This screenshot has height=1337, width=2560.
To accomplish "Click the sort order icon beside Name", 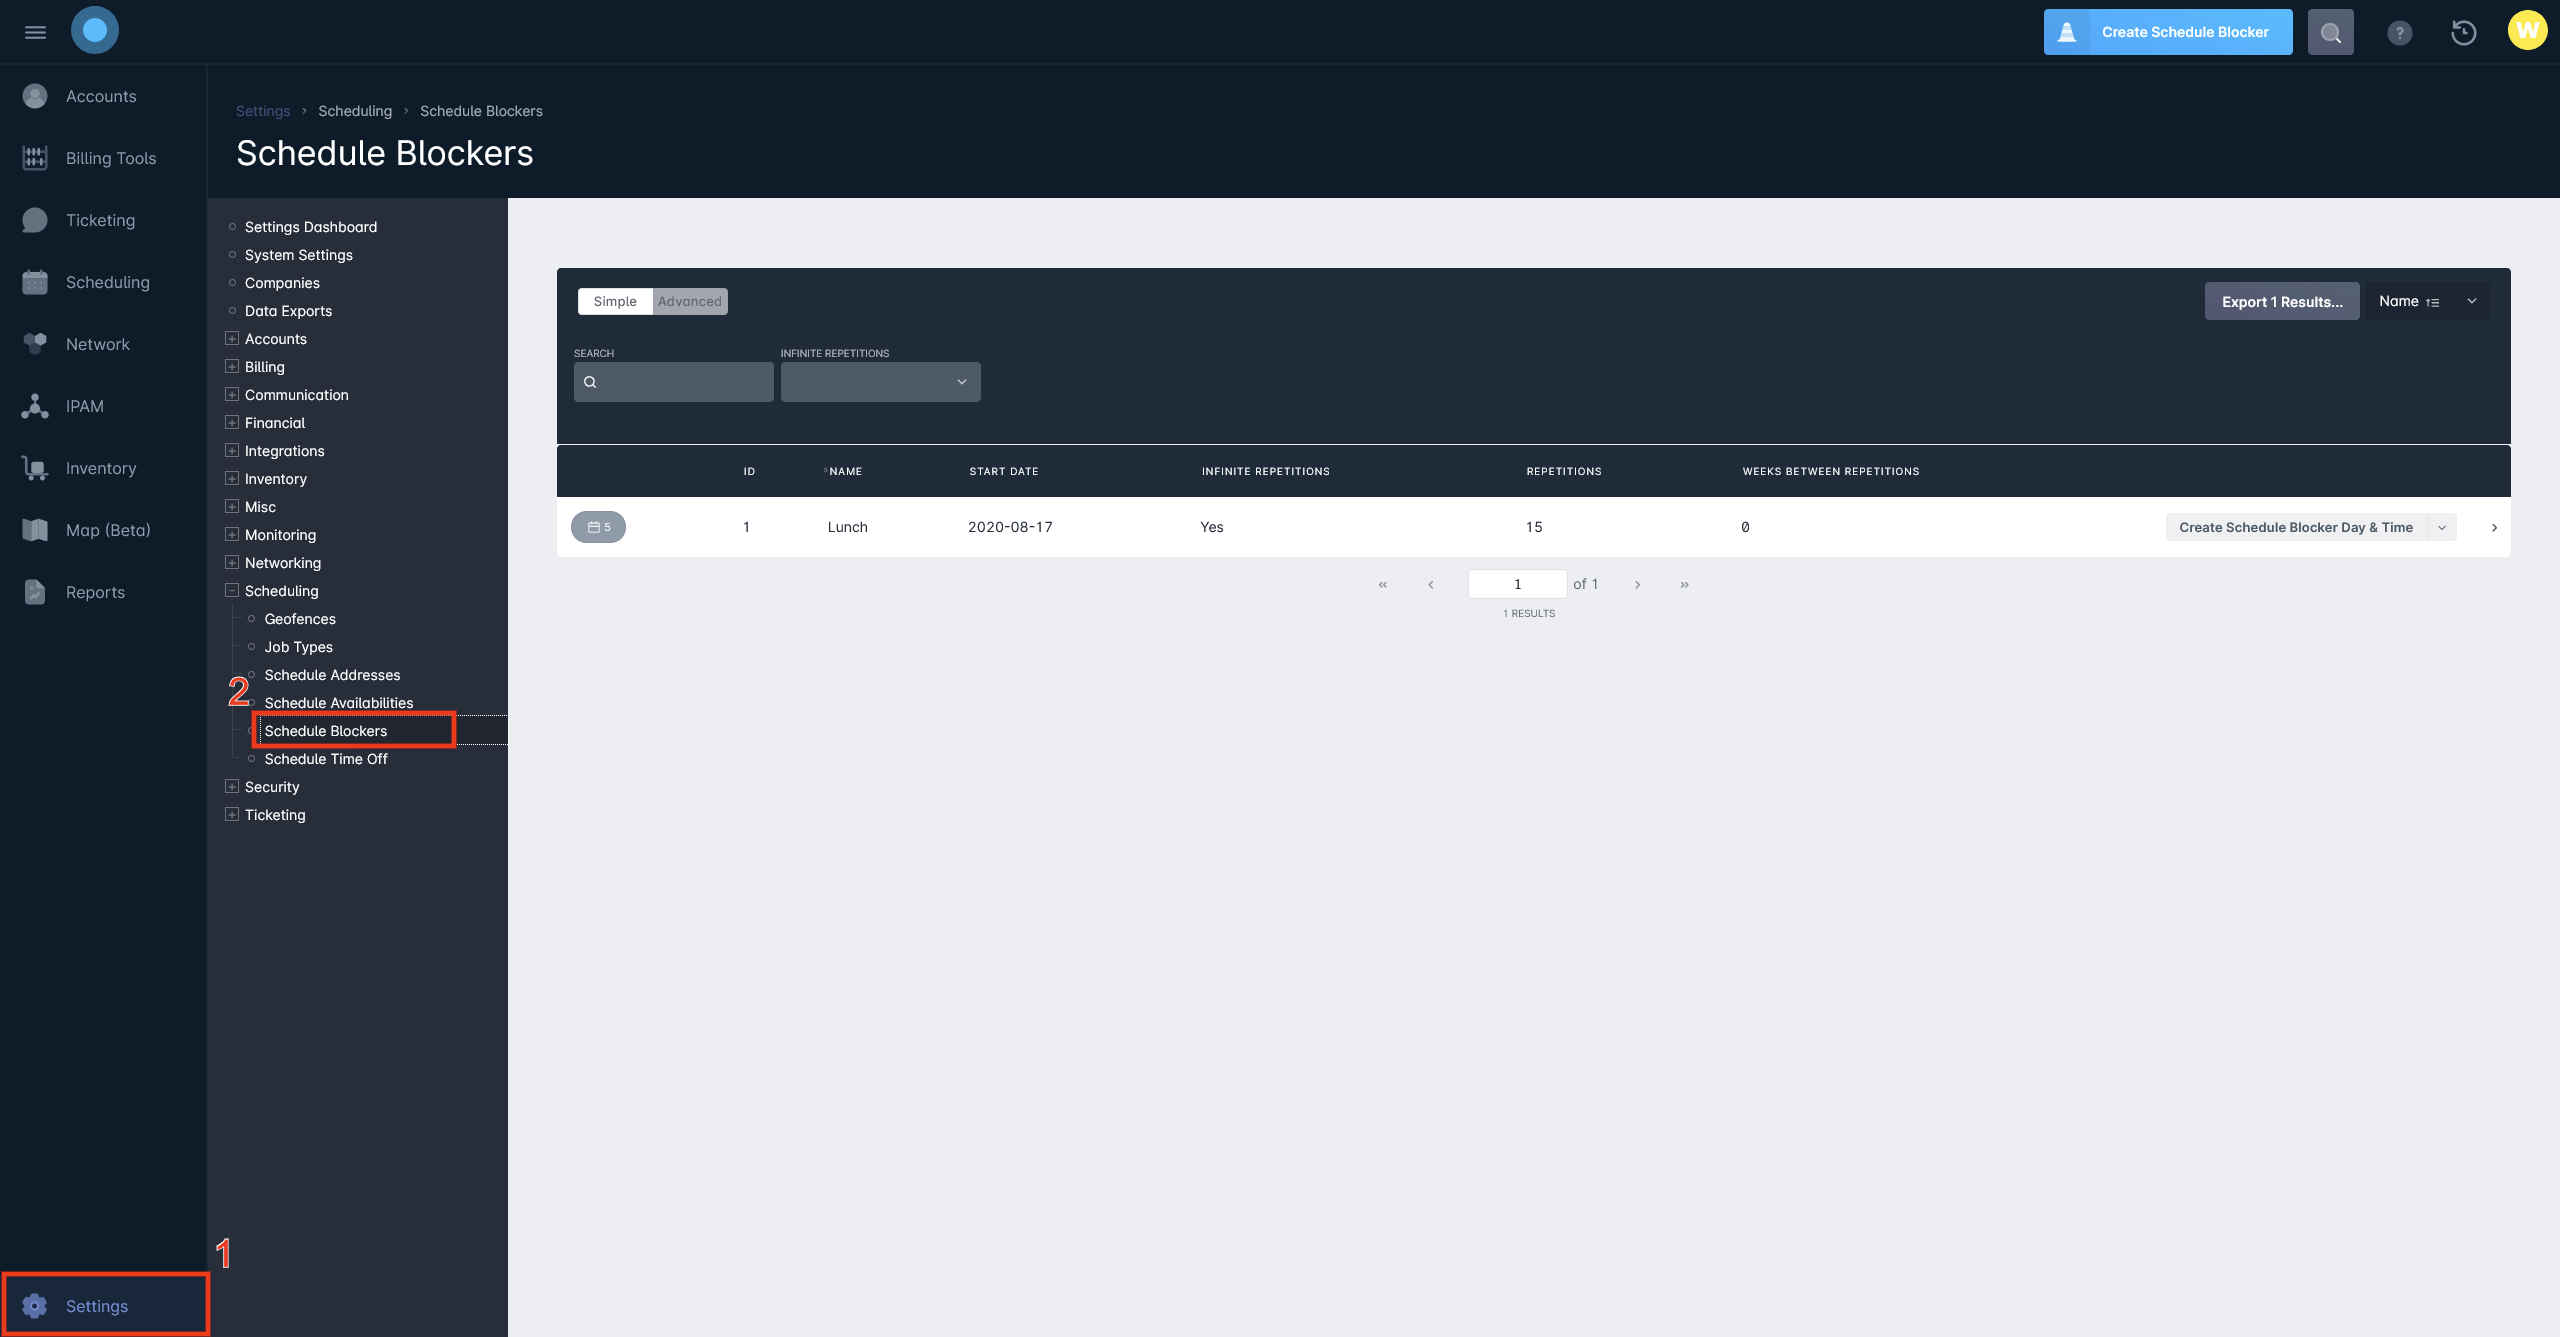I will coord(2432,302).
